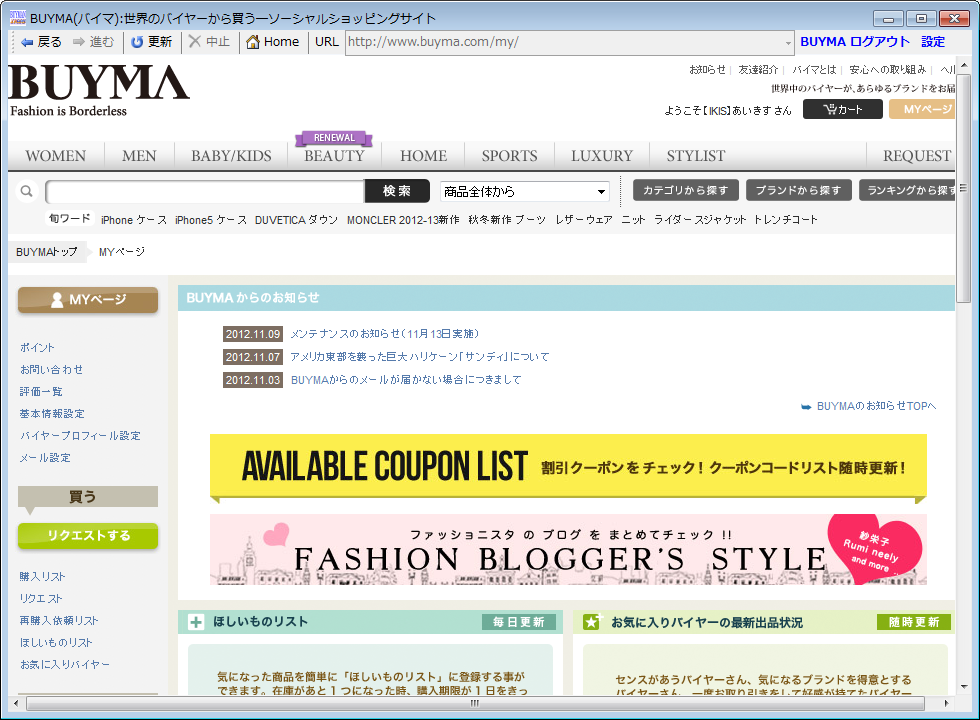Screen dimensions: 980x720
Task: Open the 安心への取り組み header link
Action: point(888,69)
